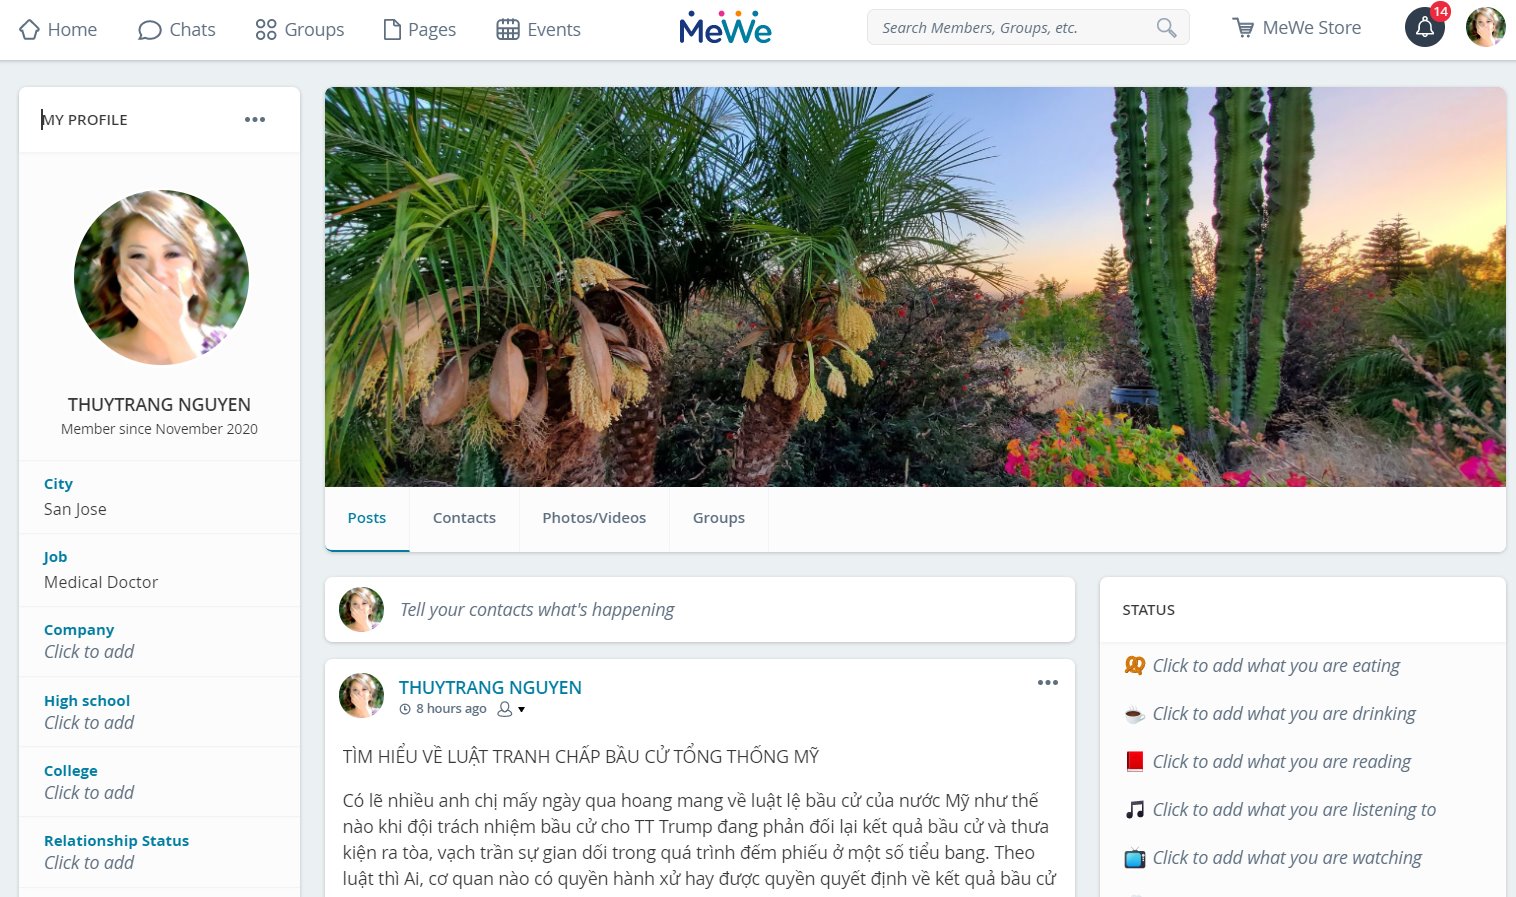Viewport: 1516px width, 897px height.
Task: Open the post's three-dot options menu
Action: point(1048,683)
